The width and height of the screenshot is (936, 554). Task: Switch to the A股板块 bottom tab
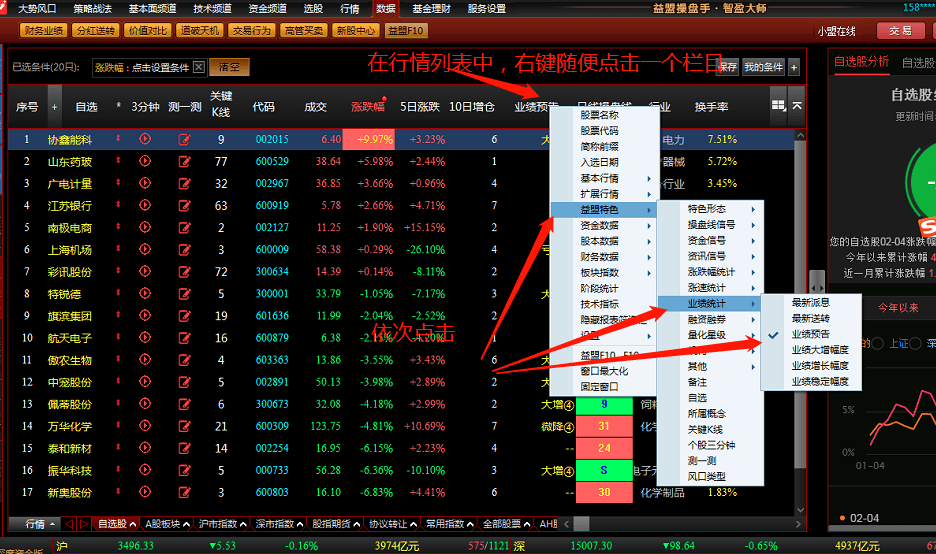[x=167, y=524]
